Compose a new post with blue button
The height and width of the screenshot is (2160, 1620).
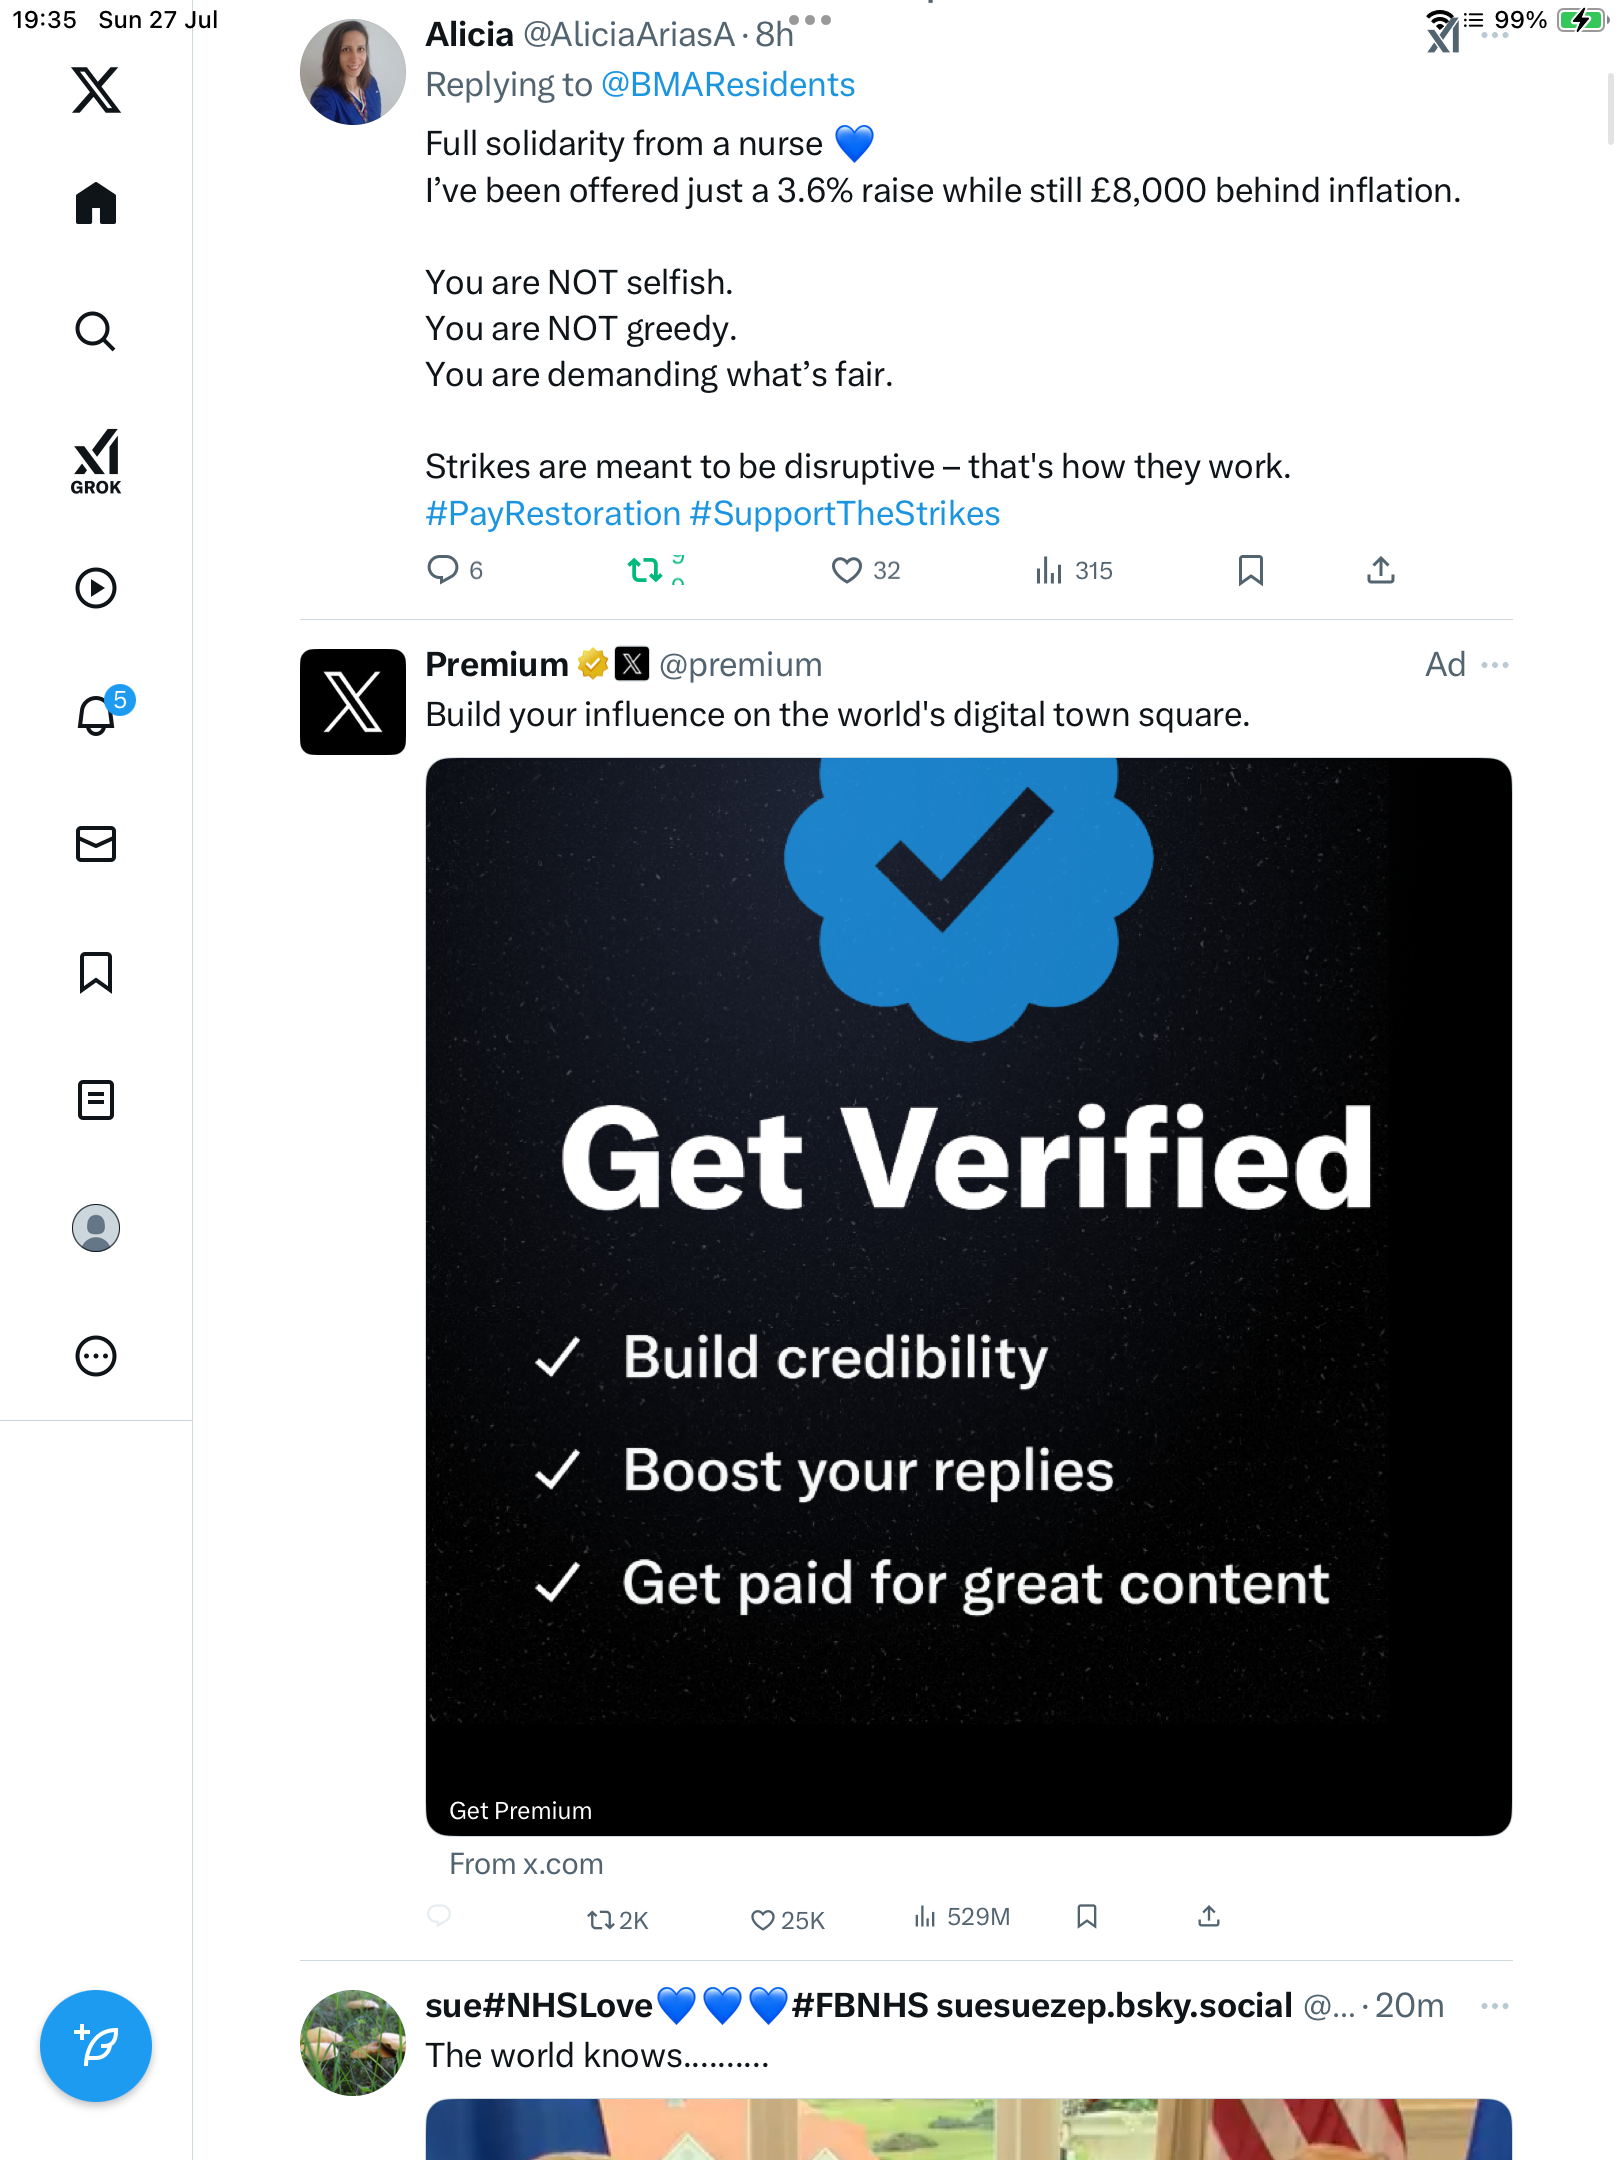tap(96, 2046)
